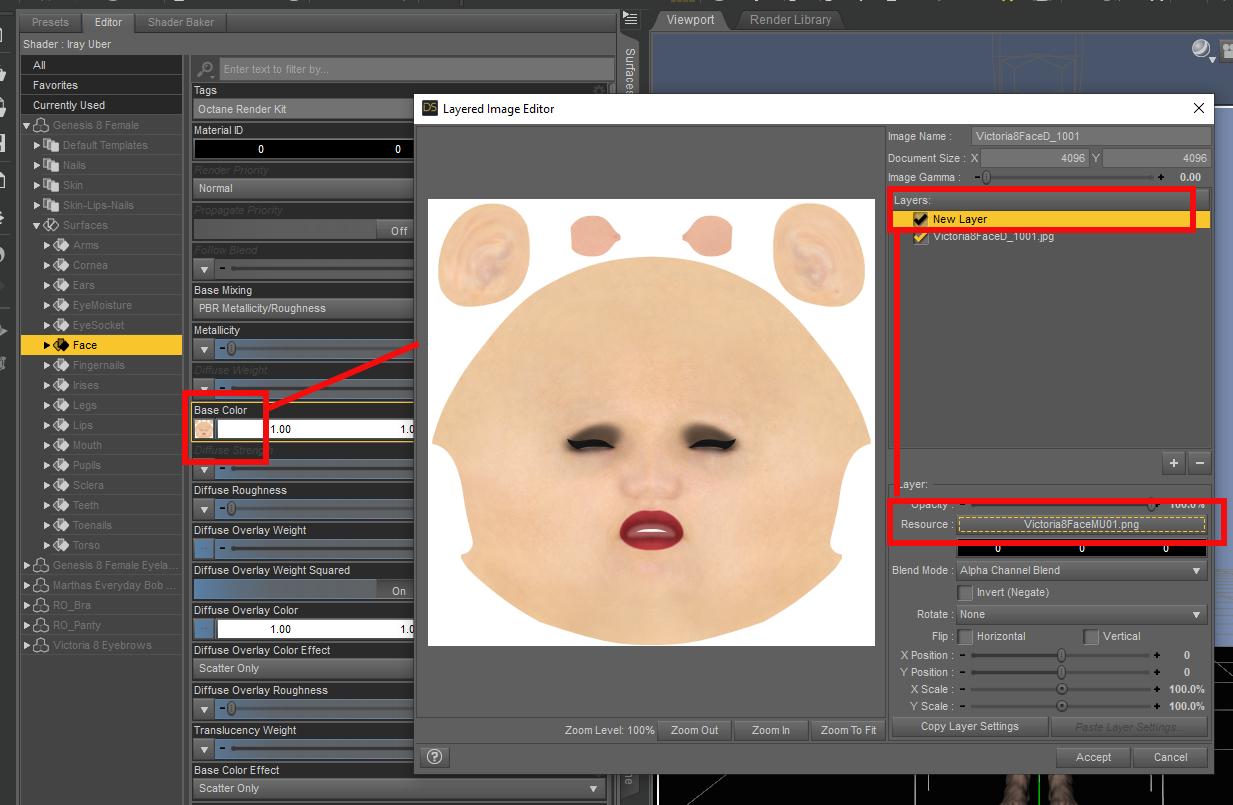Open the Base Color Effect dropdown
1233x805 pixels.
[x=400, y=788]
